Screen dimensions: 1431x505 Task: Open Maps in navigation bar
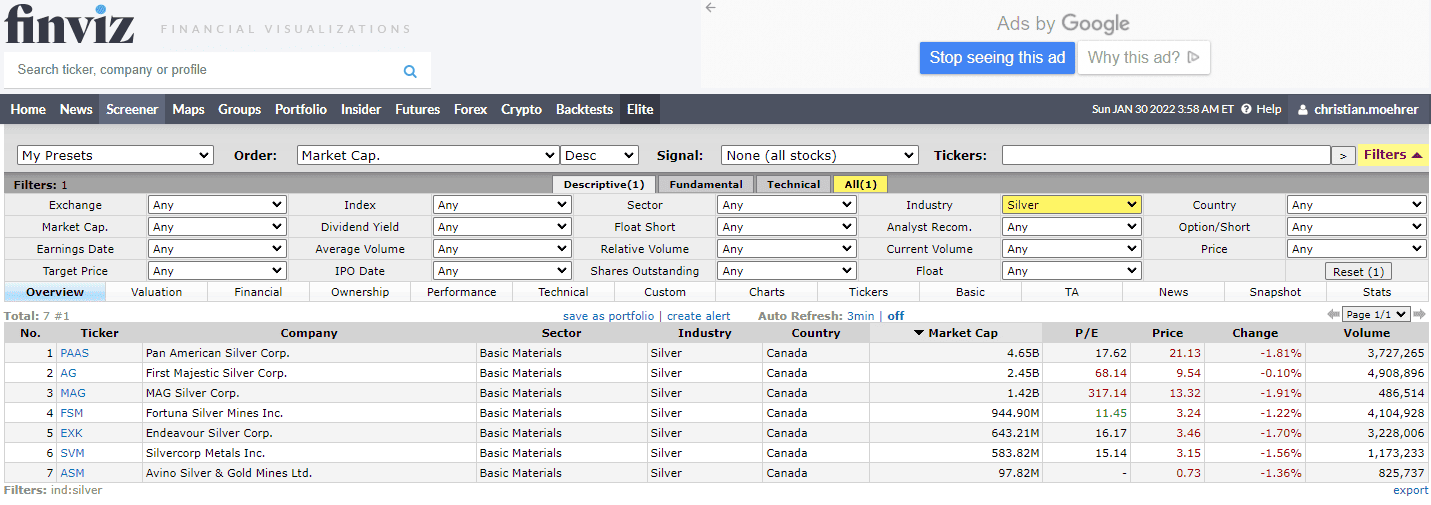(x=188, y=110)
